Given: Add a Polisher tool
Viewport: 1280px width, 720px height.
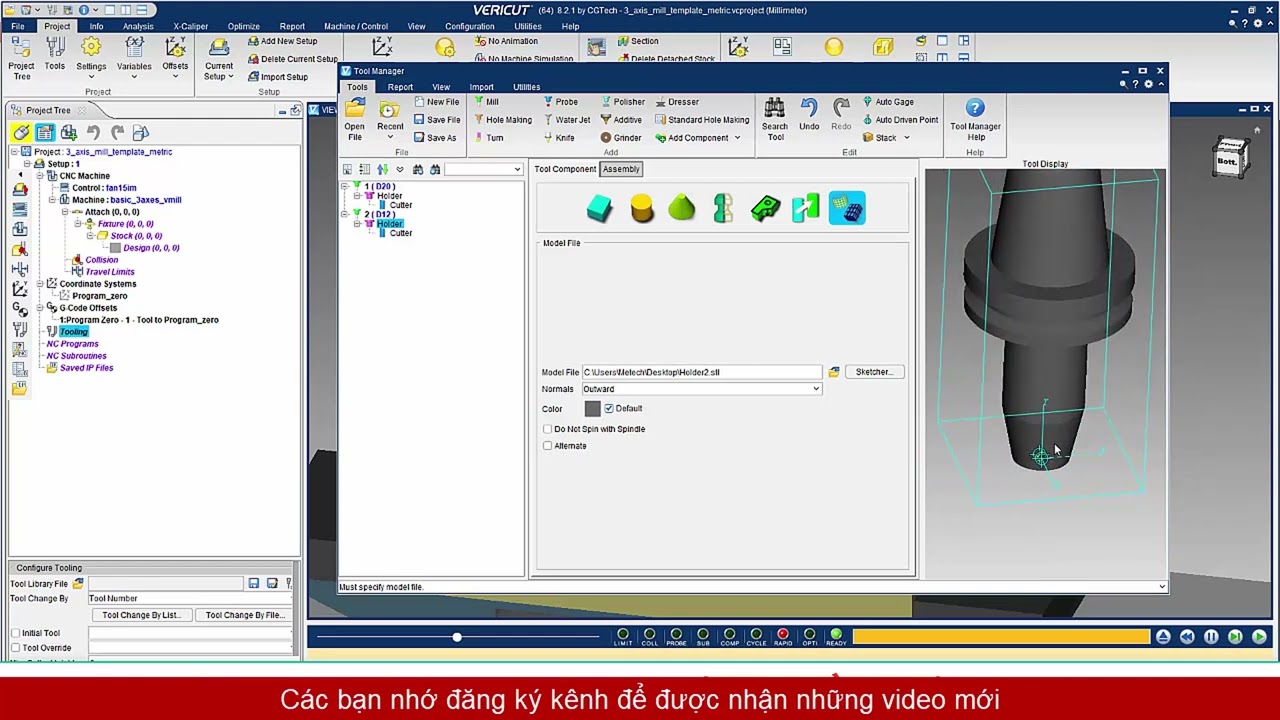Looking at the screenshot, I should [x=622, y=102].
